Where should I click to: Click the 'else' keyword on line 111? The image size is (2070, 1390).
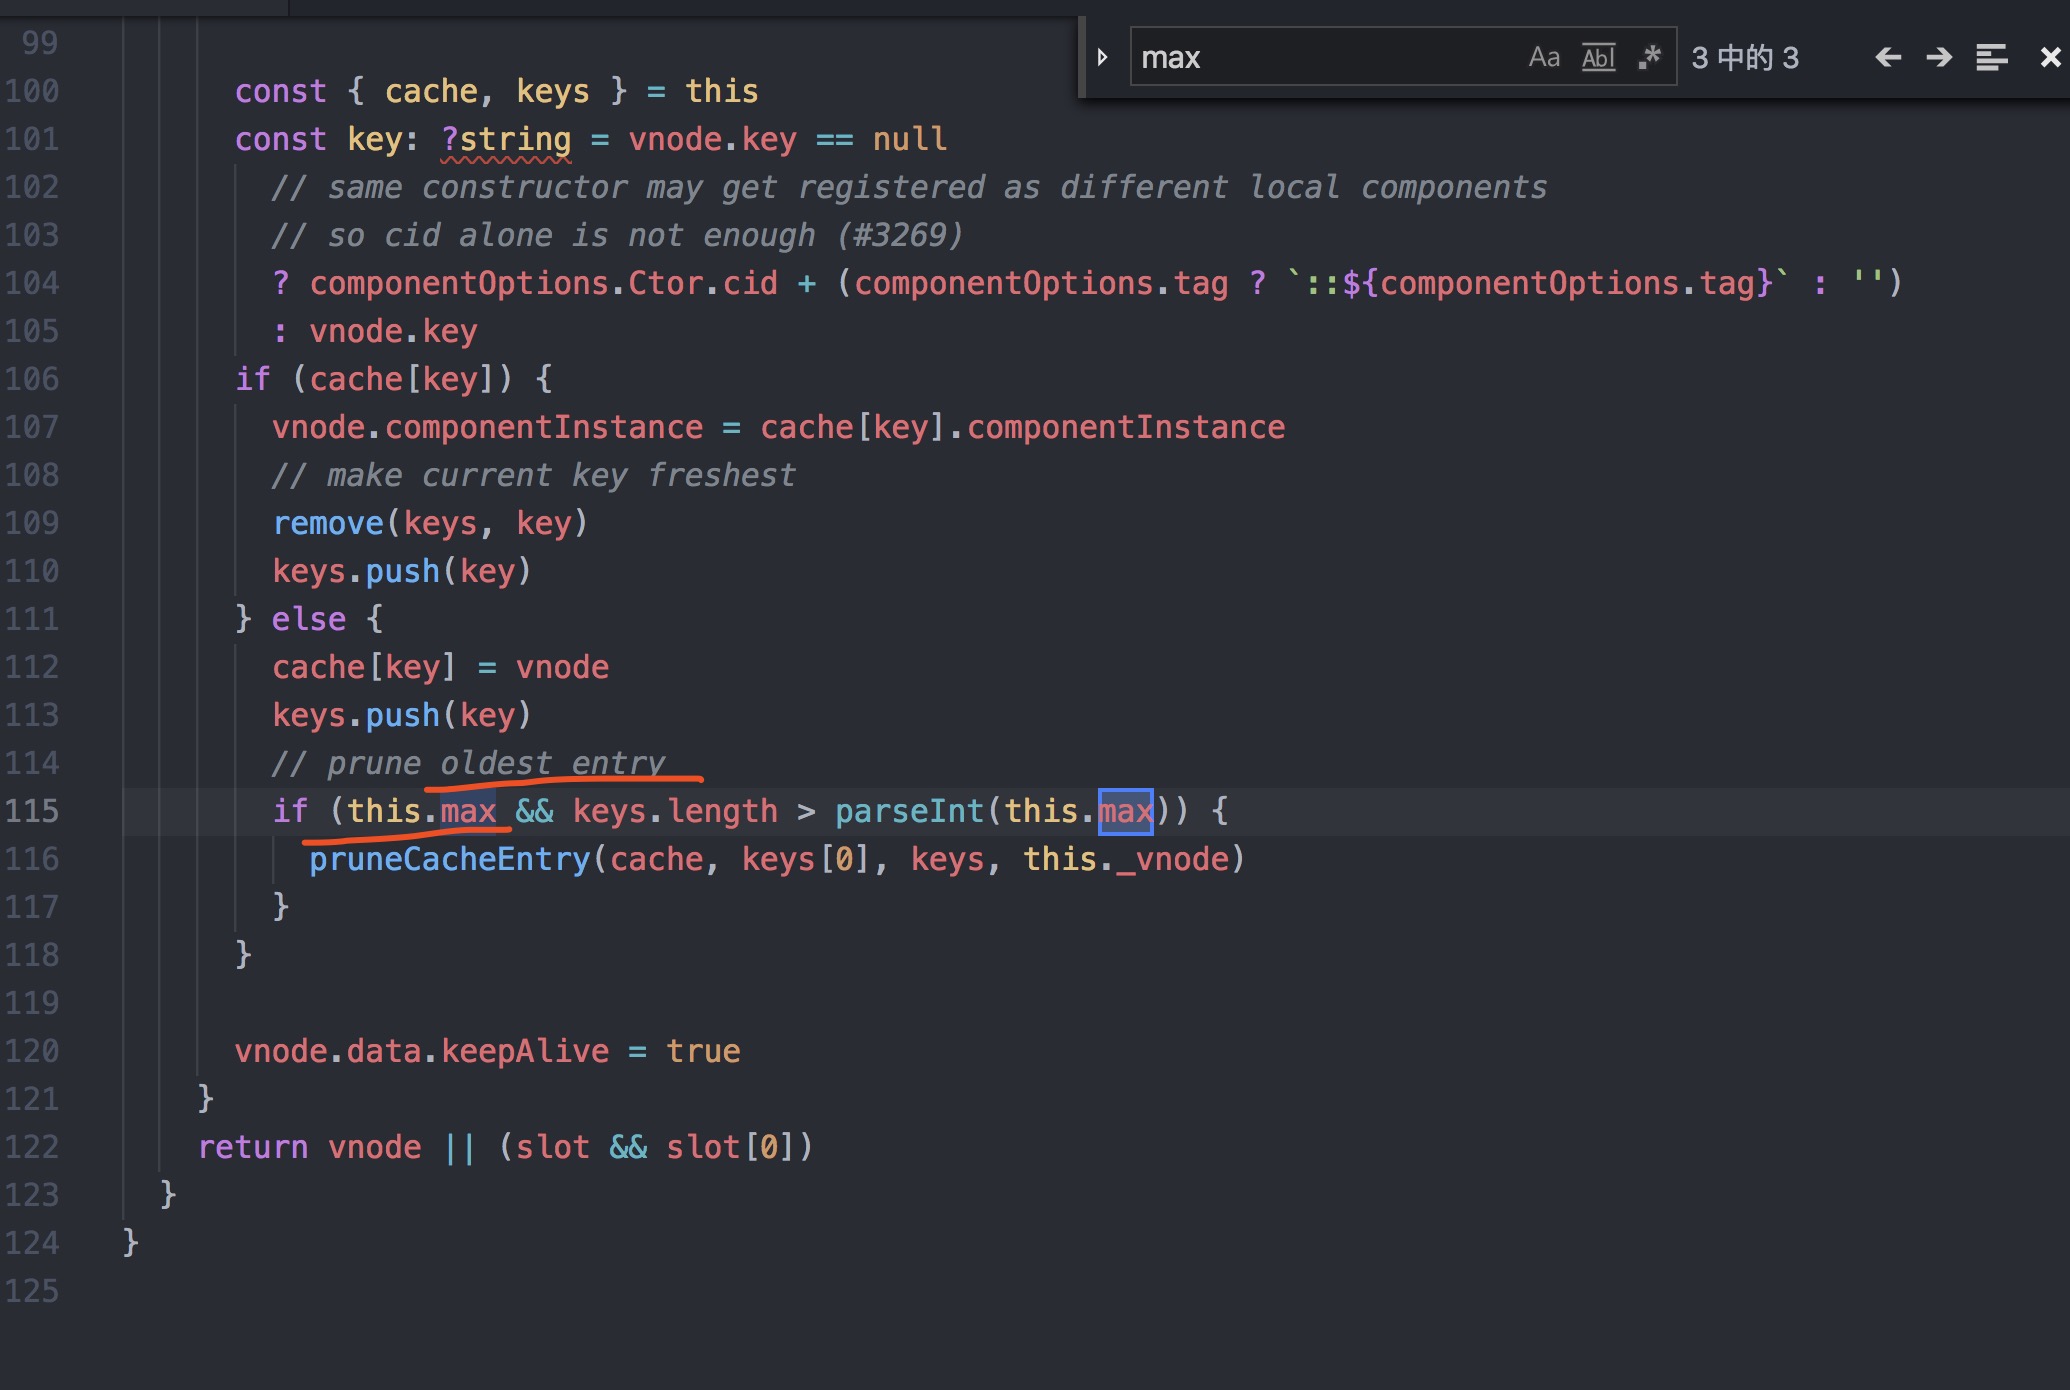[x=309, y=619]
